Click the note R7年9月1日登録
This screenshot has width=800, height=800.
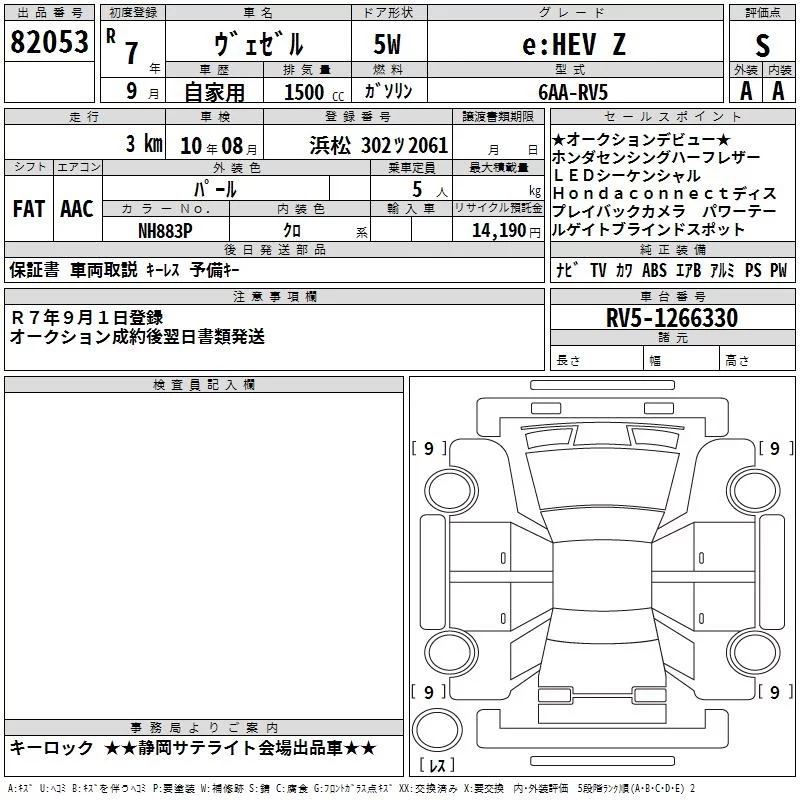[86, 317]
